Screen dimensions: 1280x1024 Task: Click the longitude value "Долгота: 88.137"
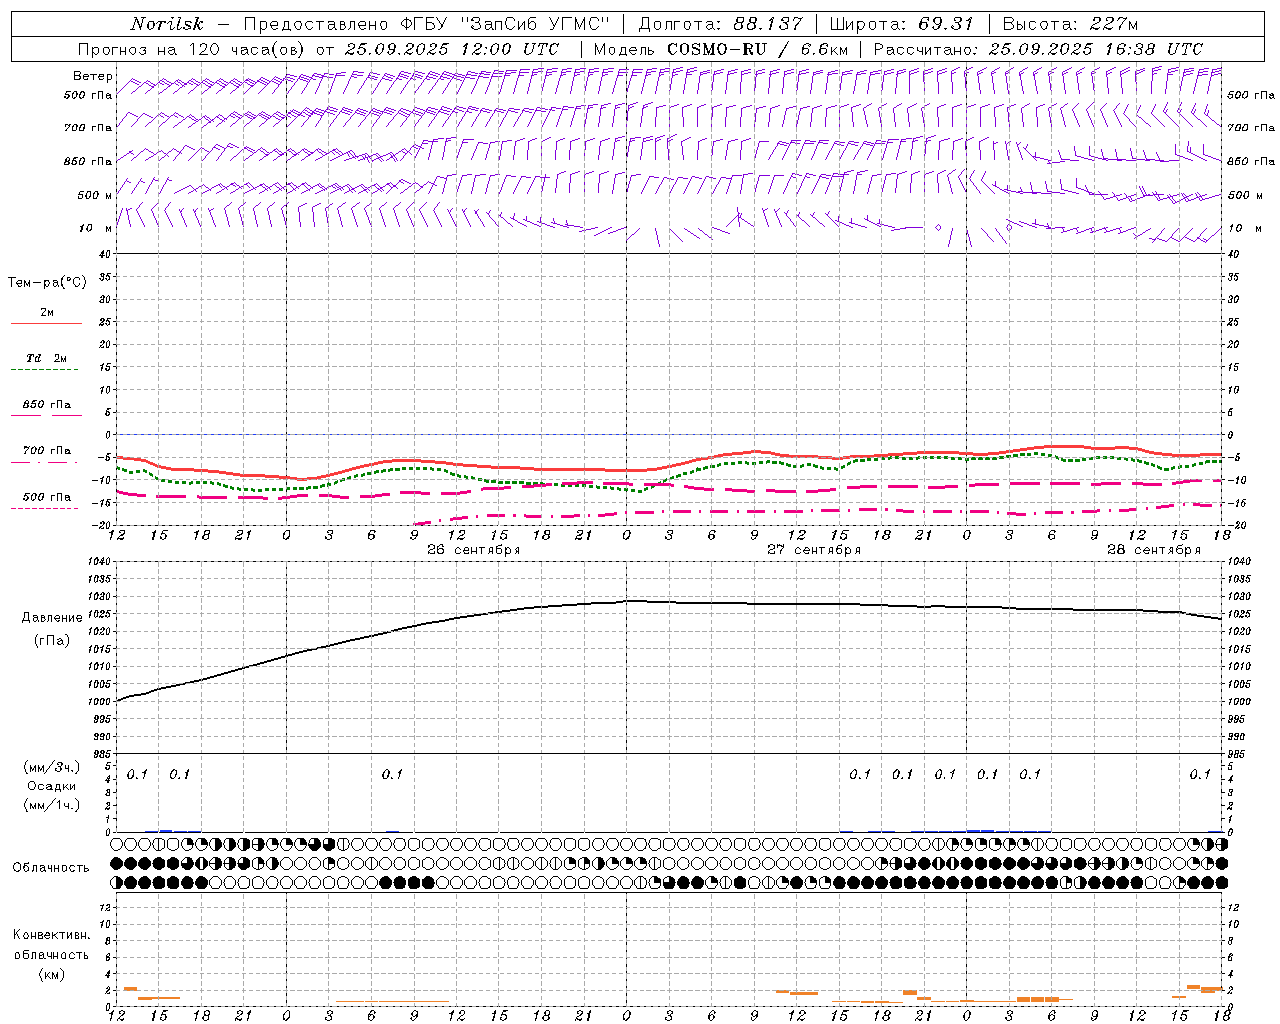click(x=720, y=24)
